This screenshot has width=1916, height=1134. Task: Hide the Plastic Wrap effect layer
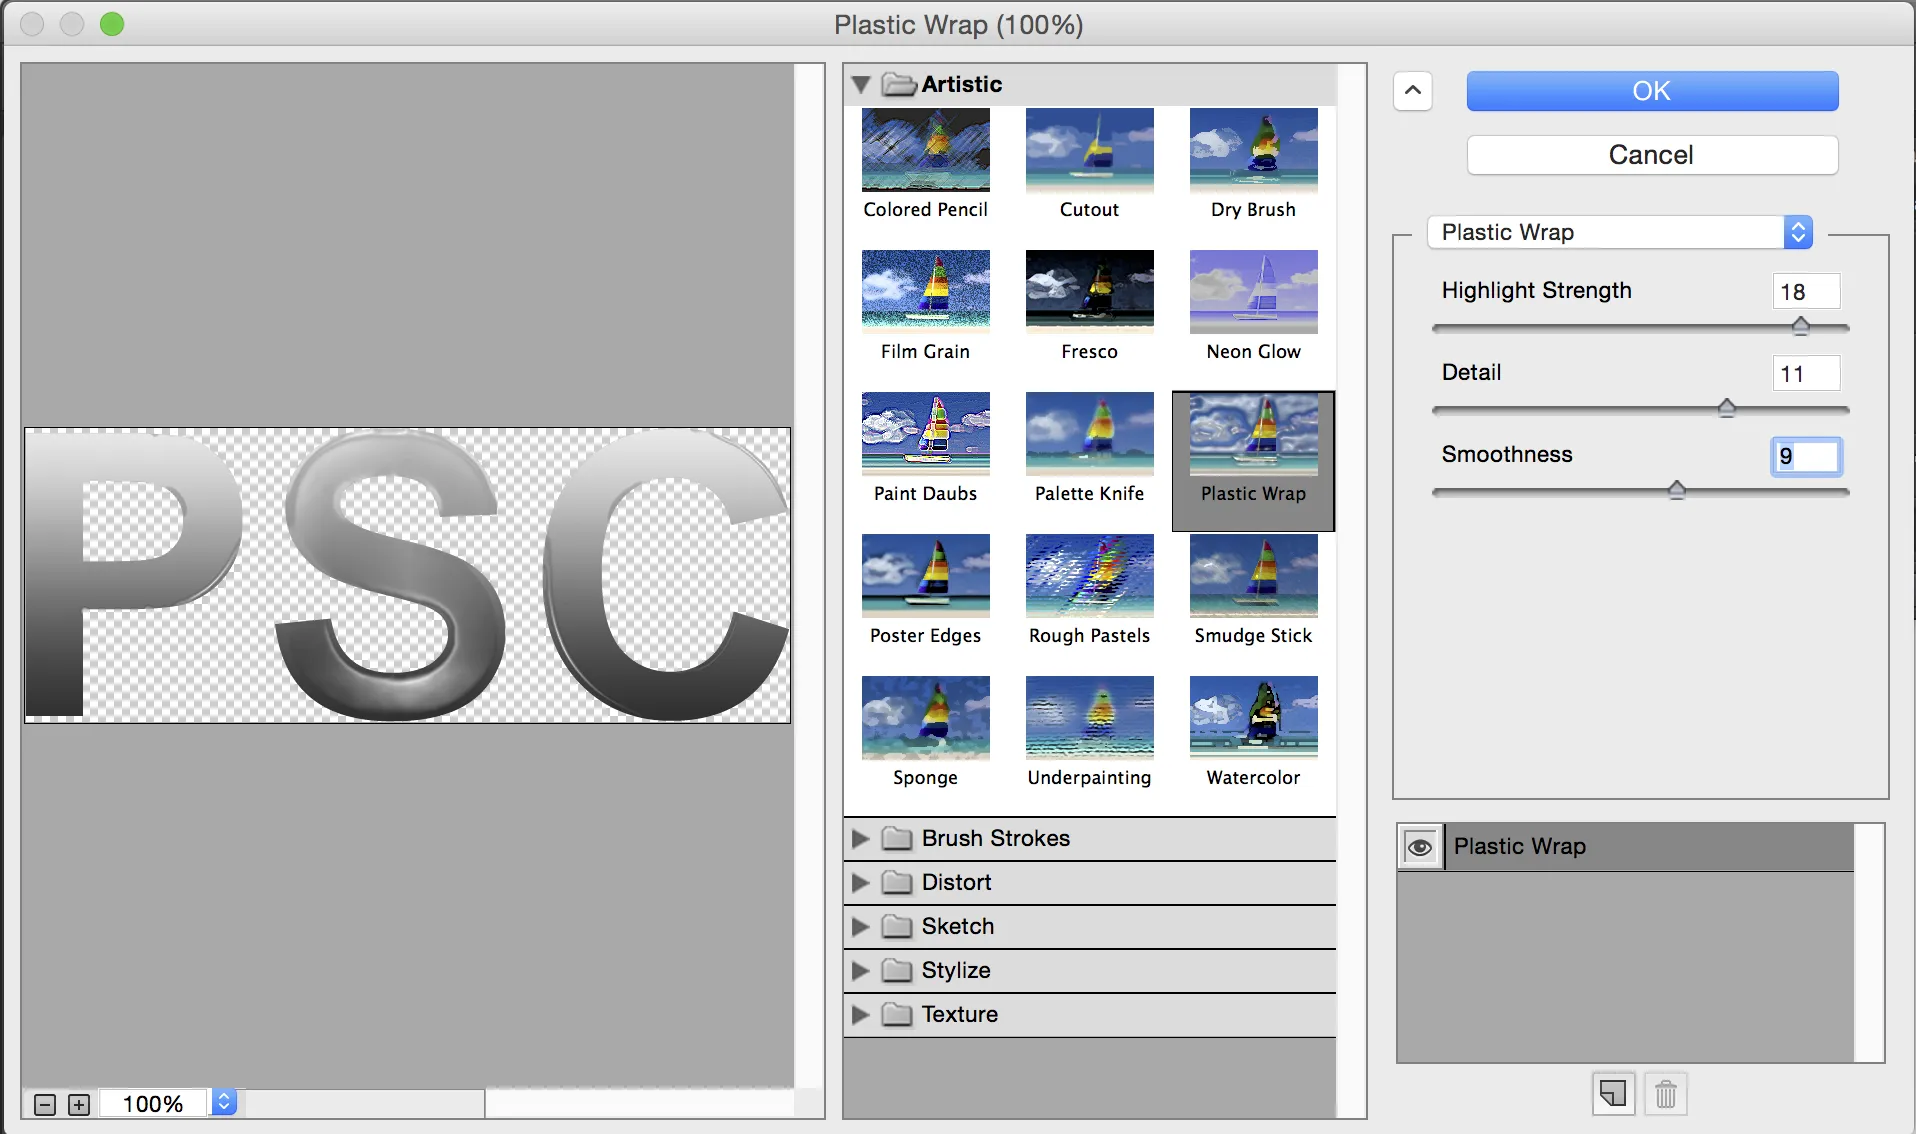(x=1419, y=848)
